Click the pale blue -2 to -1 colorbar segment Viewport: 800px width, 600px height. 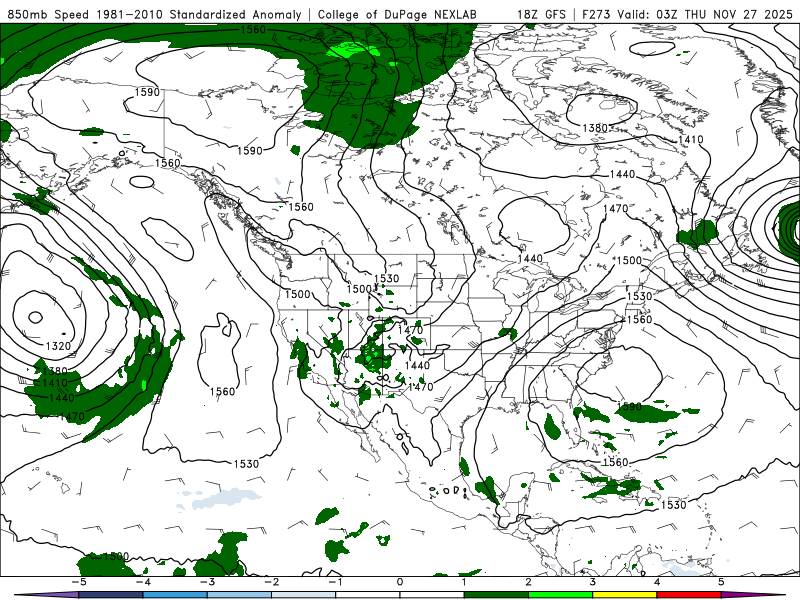304,595
